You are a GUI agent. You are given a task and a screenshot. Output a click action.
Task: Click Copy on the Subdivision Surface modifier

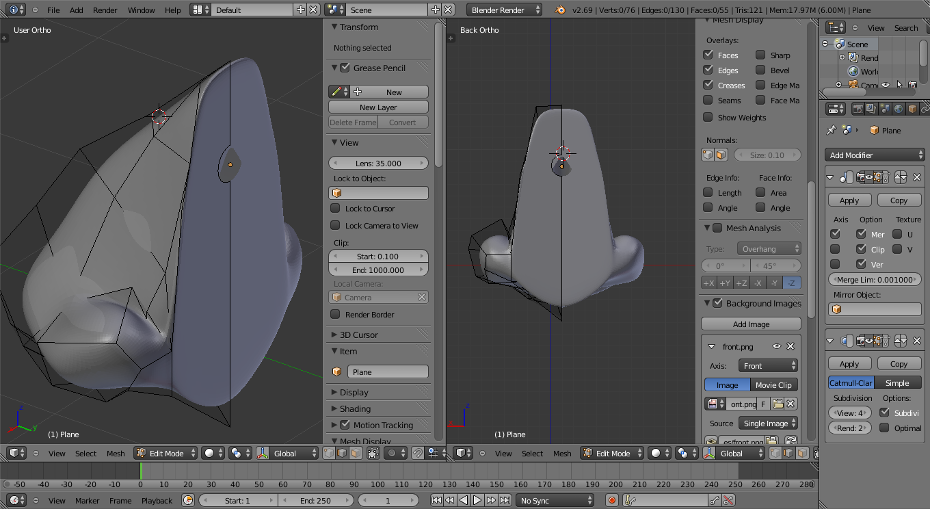[899, 364]
